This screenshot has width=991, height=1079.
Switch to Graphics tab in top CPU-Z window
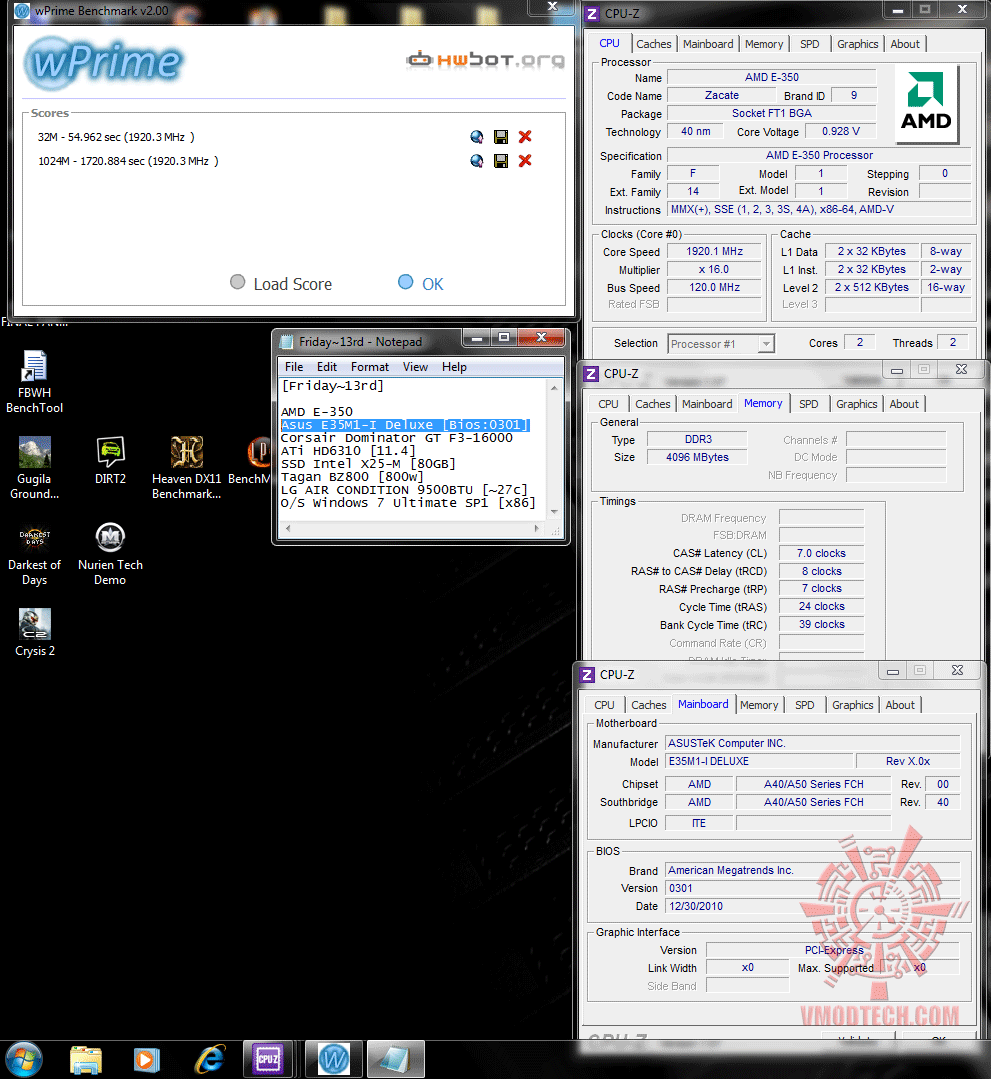coord(857,44)
